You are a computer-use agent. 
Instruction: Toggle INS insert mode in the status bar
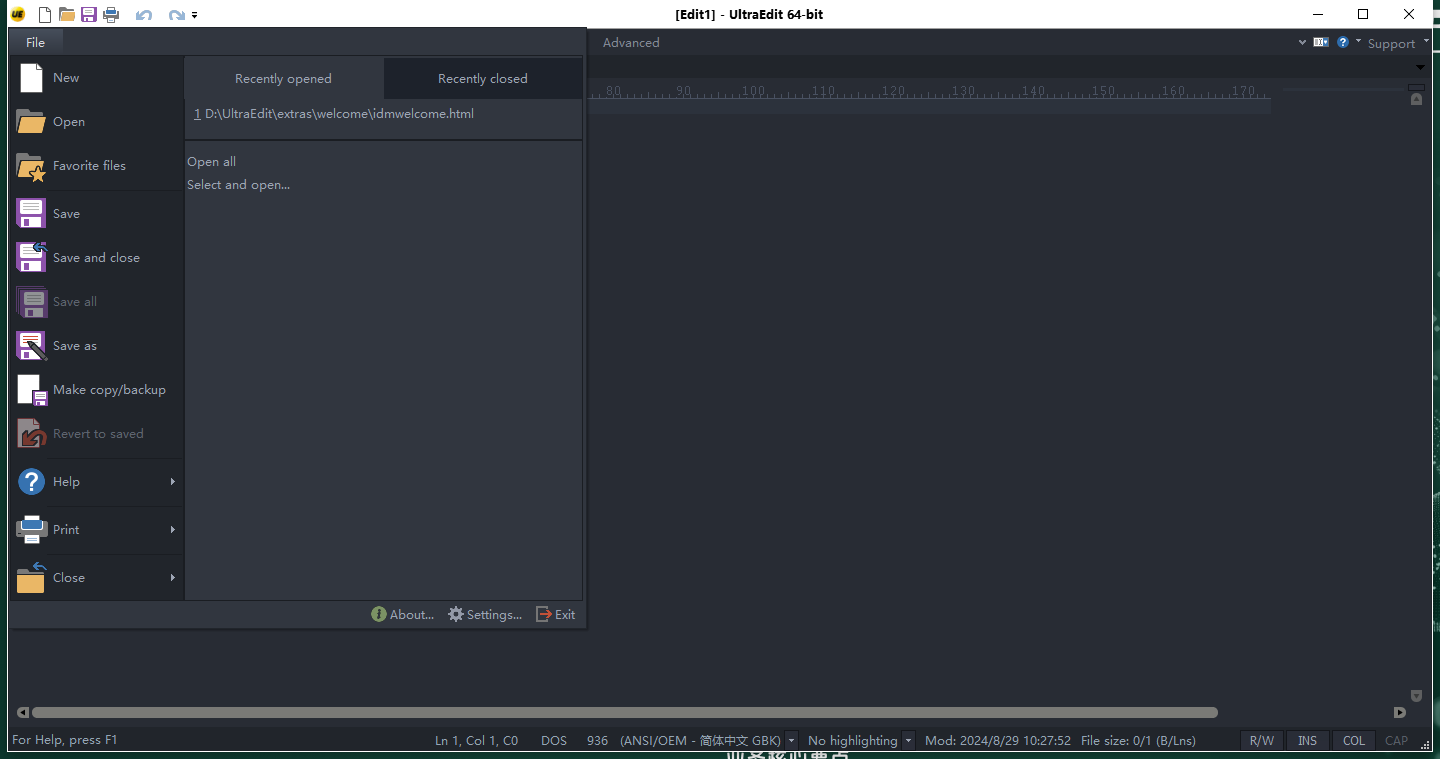click(x=1307, y=741)
